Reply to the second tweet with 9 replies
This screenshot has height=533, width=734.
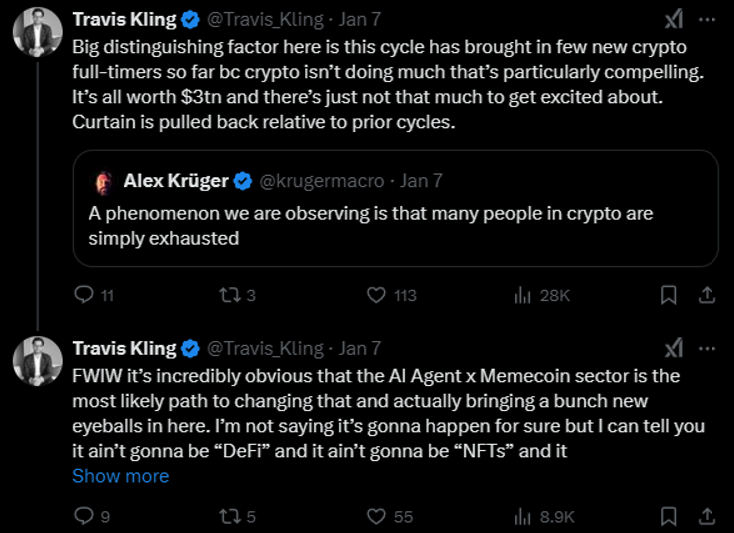pyautogui.click(x=85, y=516)
